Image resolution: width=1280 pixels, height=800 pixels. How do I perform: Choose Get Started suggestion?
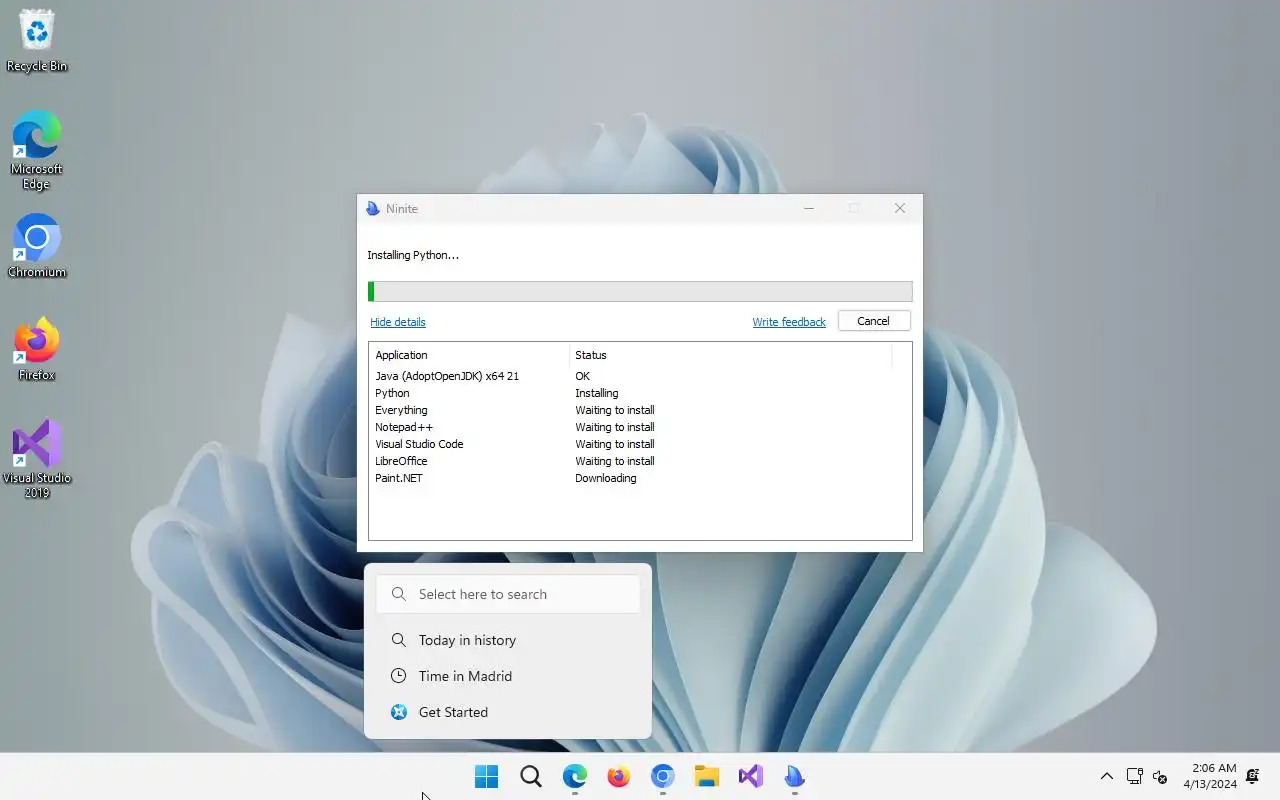coord(508,712)
